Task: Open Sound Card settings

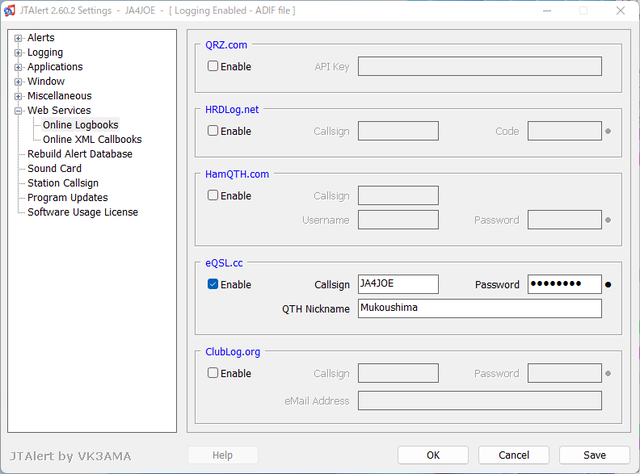Action: (54, 168)
